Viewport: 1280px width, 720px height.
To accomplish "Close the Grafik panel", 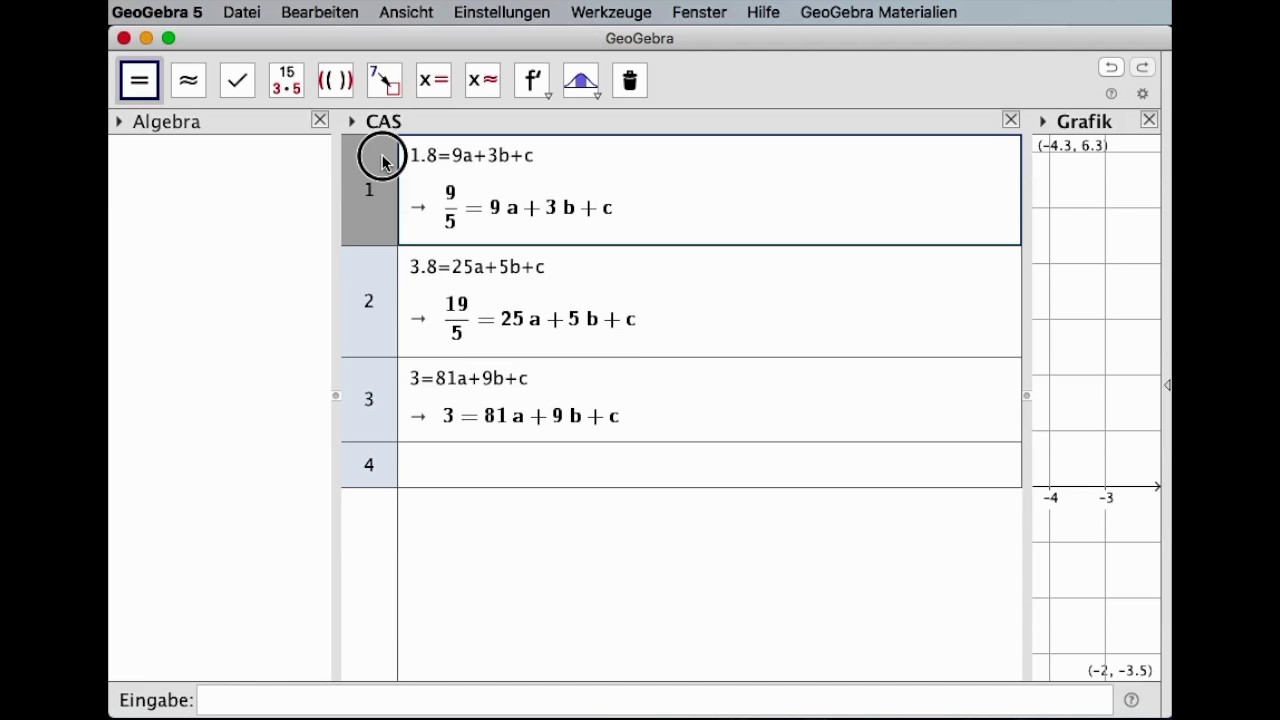I will pos(1149,120).
